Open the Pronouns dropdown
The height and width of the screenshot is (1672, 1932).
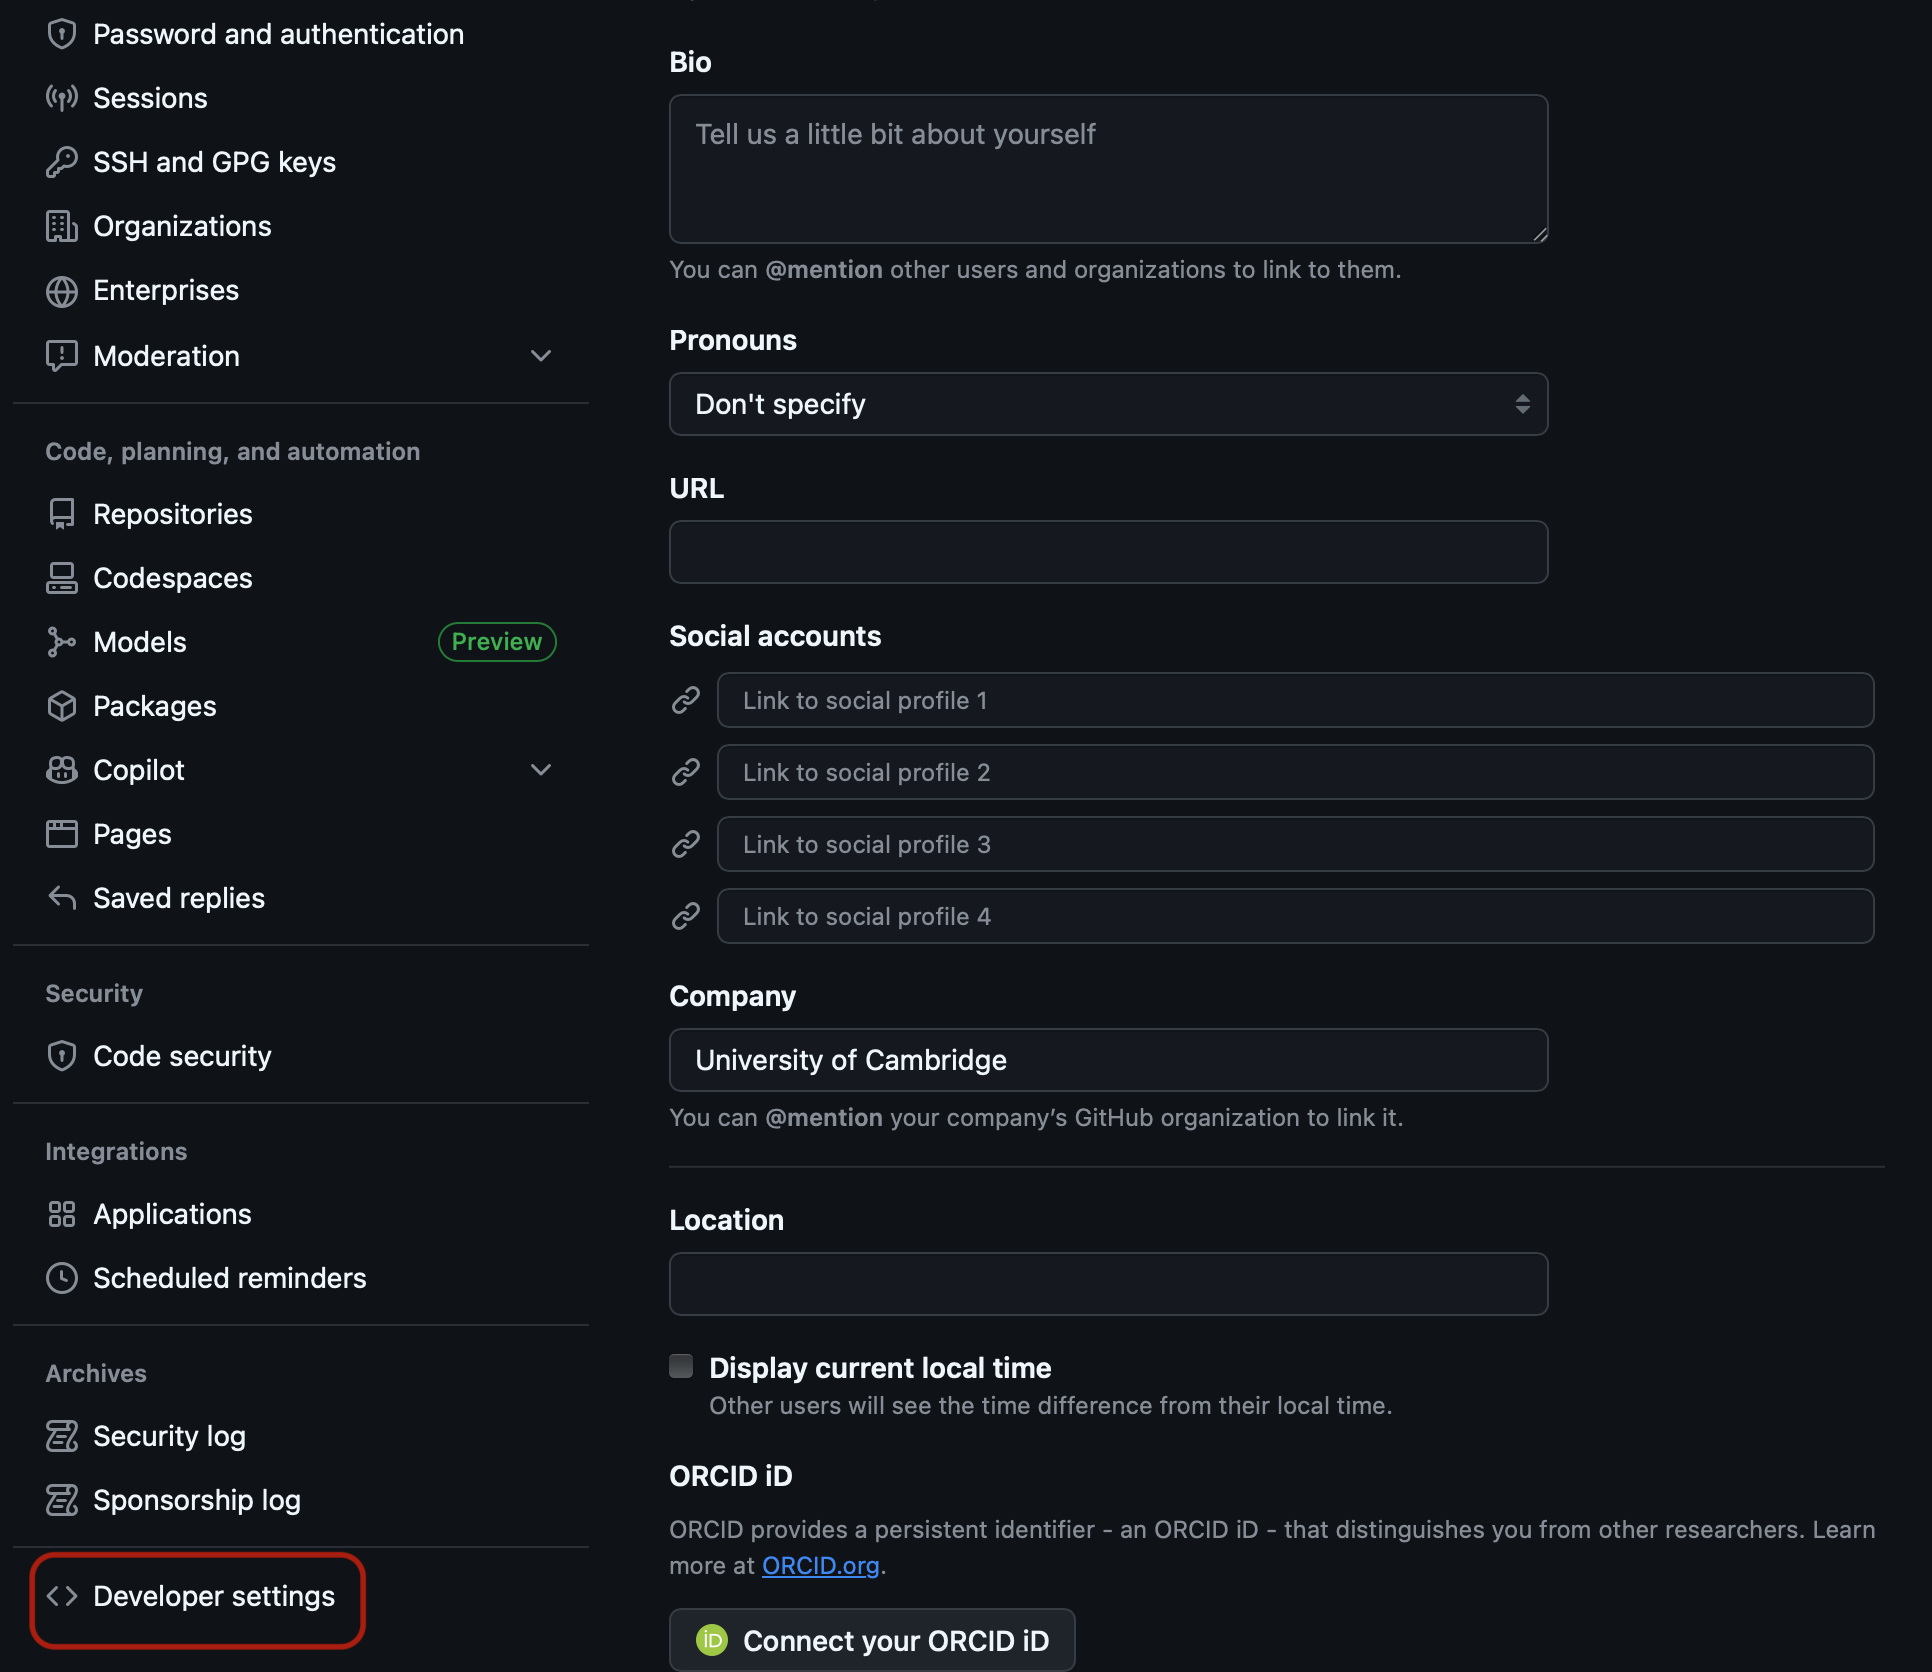coord(1107,404)
